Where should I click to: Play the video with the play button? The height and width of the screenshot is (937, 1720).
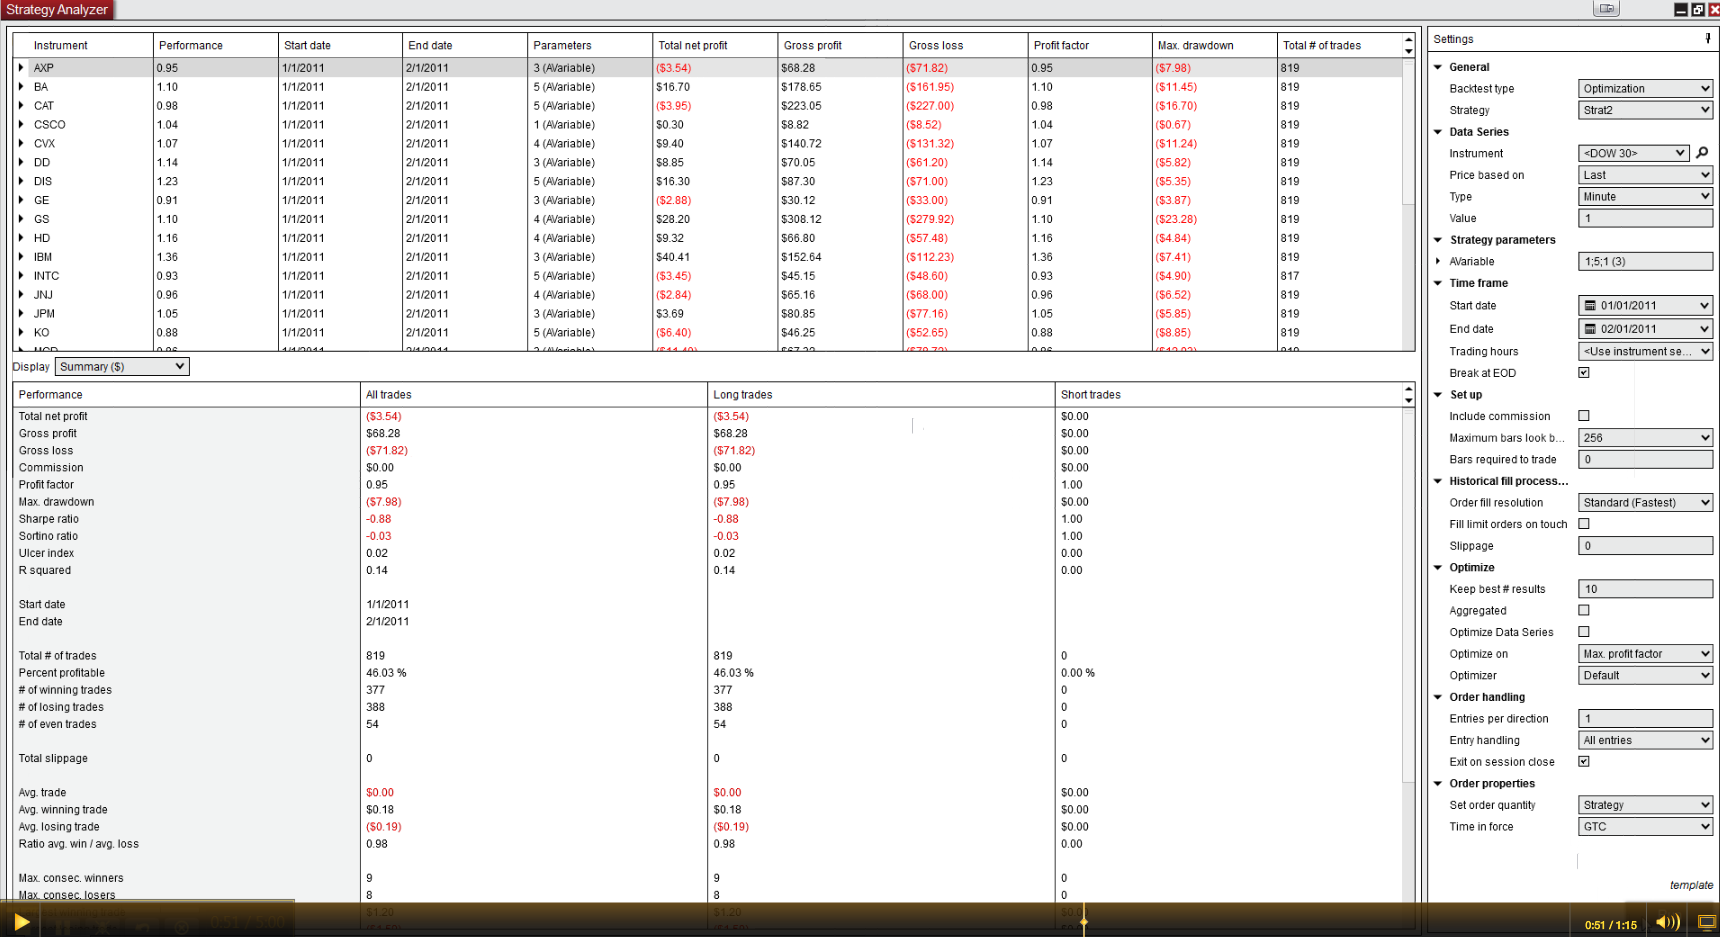pos(21,922)
